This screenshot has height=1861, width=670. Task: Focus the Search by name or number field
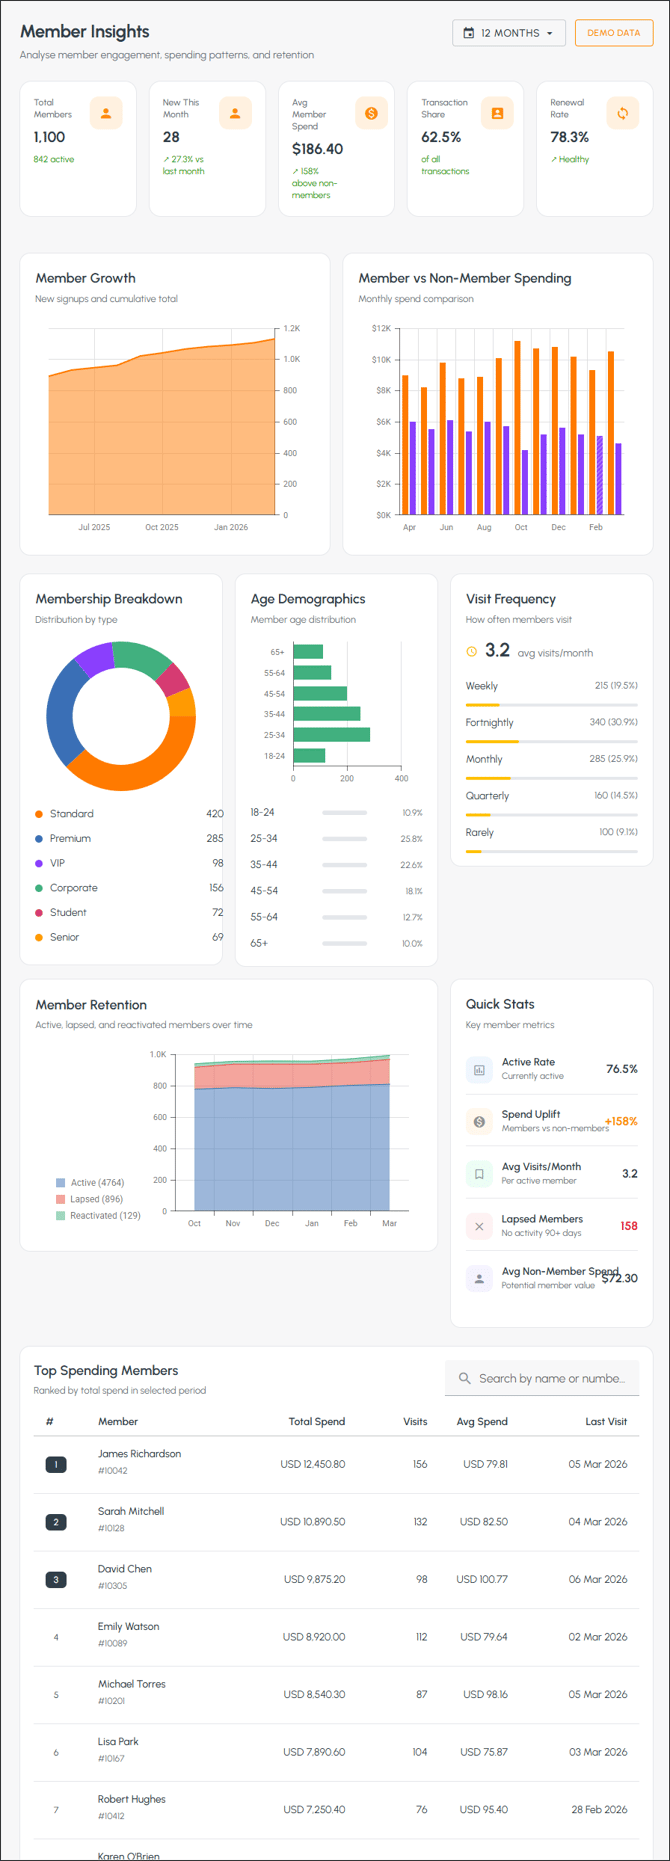(542, 1378)
